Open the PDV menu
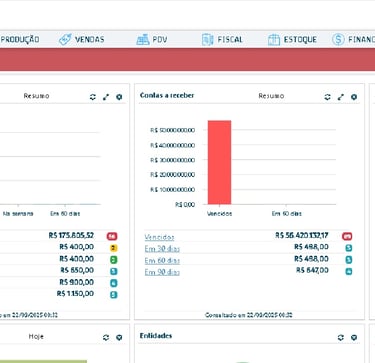This screenshot has height=363, width=375. click(152, 40)
